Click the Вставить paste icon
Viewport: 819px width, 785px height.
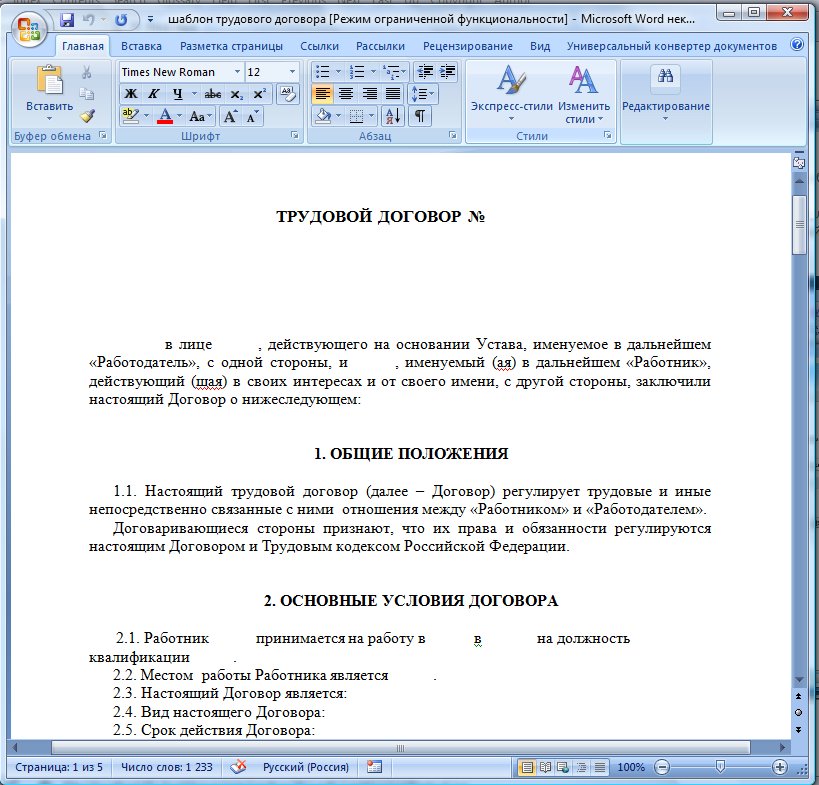coord(50,80)
